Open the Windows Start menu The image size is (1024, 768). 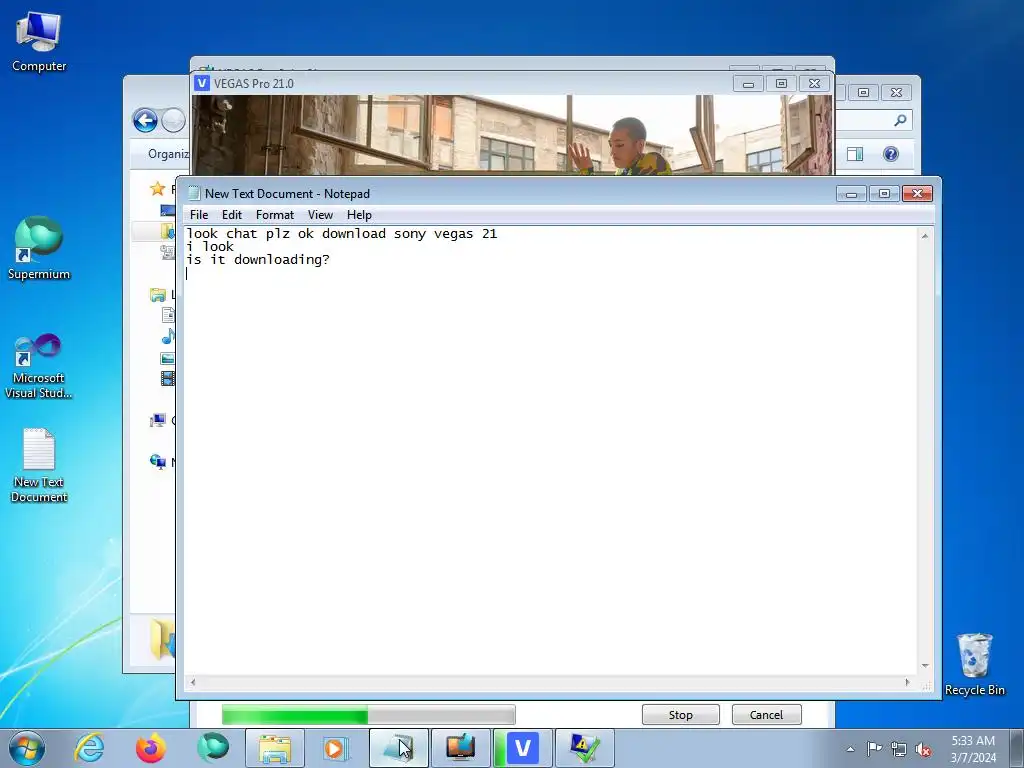click(27, 748)
